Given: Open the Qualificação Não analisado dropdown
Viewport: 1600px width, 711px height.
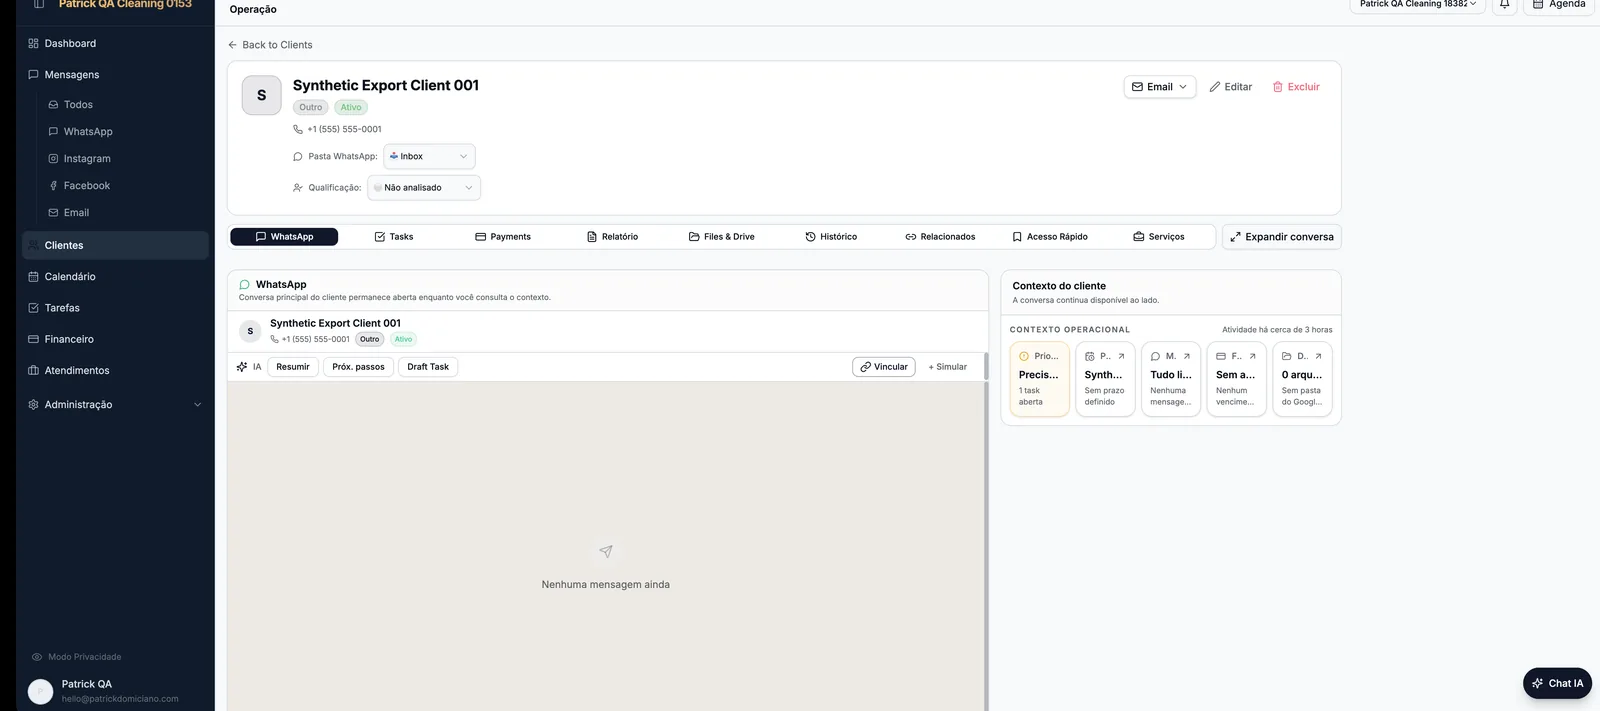Looking at the screenshot, I should tap(424, 187).
